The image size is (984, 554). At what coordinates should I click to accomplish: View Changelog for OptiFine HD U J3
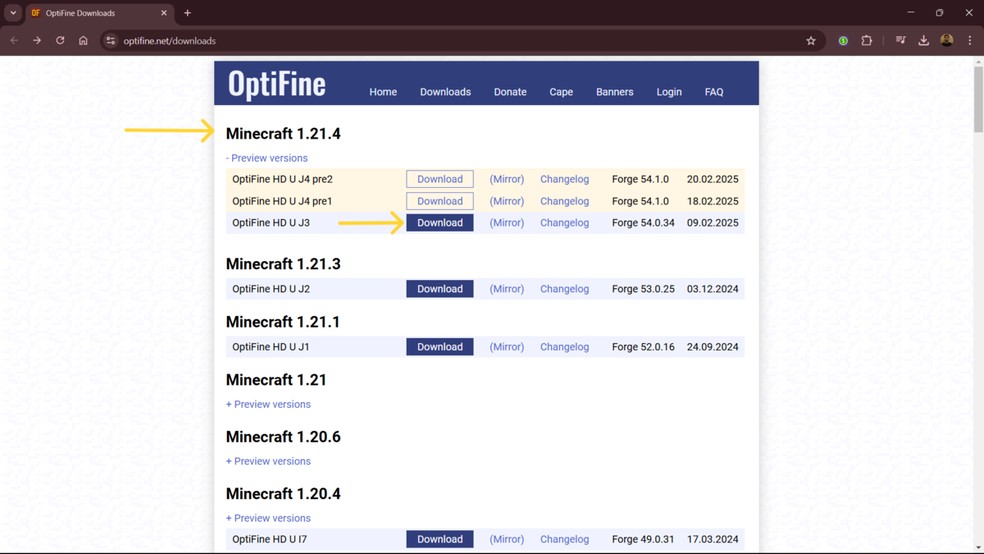(x=564, y=223)
